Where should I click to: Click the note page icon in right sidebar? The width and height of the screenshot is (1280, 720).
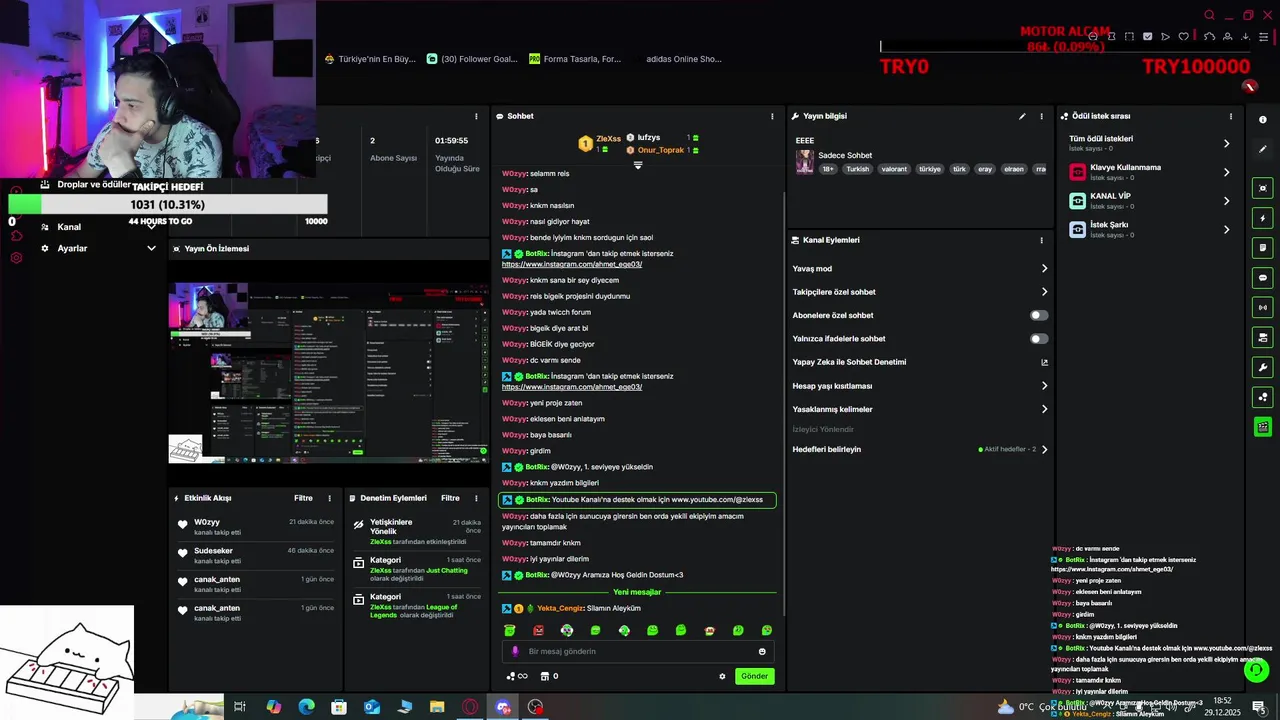pos(1263,247)
